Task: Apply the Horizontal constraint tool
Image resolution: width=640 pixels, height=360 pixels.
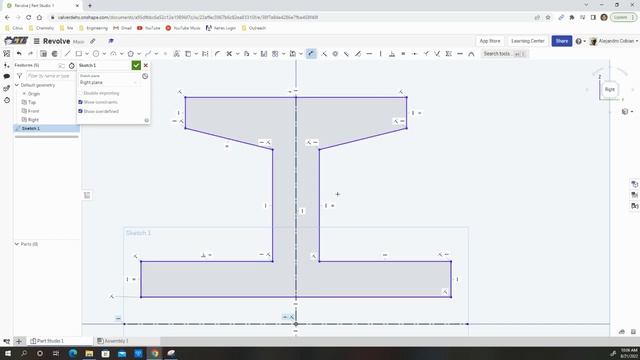Action: click(x=369, y=53)
